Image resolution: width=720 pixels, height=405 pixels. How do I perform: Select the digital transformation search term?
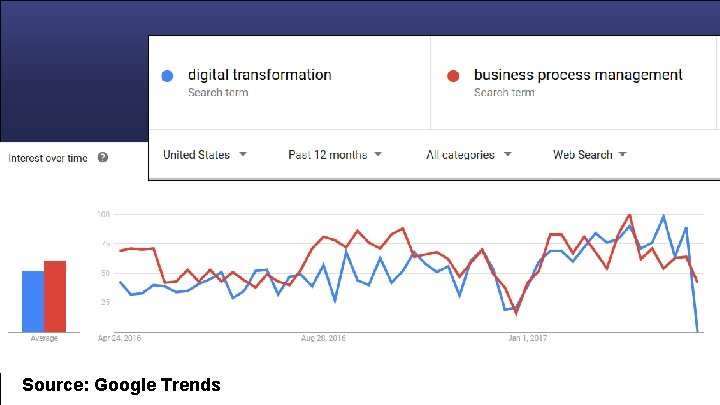click(260, 75)
